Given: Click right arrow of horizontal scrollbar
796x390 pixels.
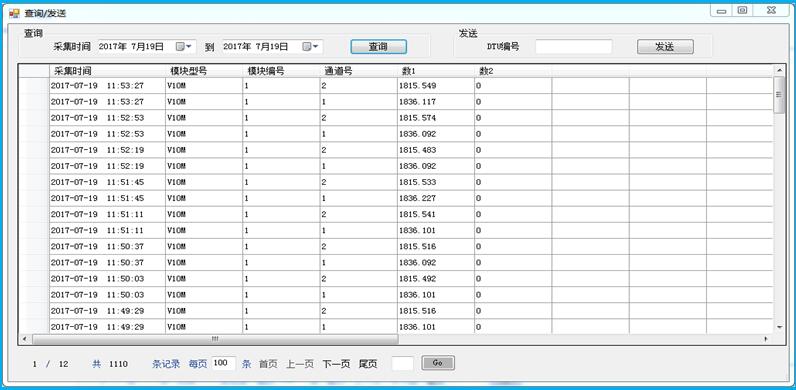Looking at the screenshot, I should coord(767,339).
